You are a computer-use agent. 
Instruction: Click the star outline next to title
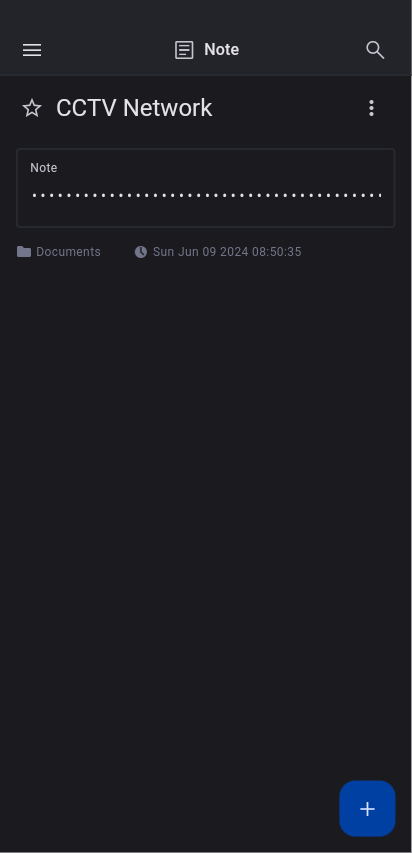click(32, 108)
